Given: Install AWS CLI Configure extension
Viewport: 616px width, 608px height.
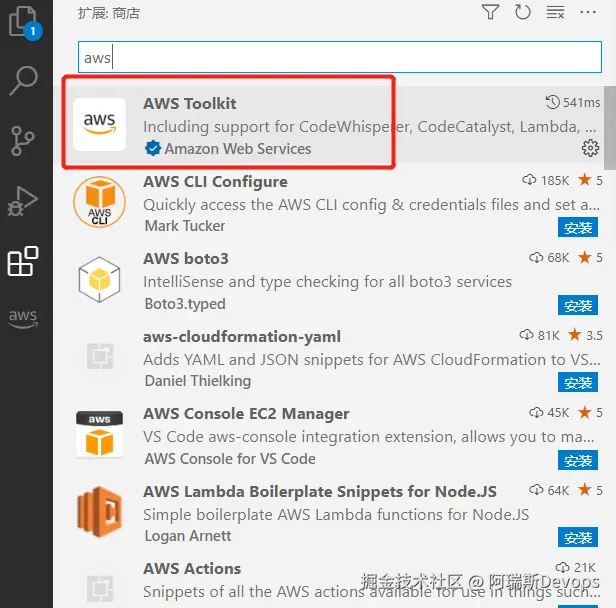Looking at the screenshot, I should (x=578, y=227).
